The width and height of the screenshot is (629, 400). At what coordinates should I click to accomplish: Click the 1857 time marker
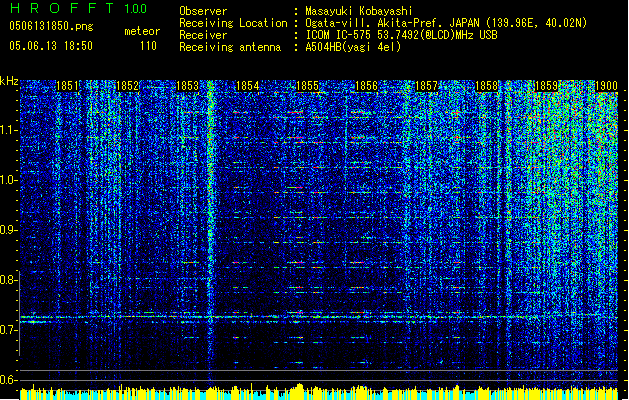point(426,86)
